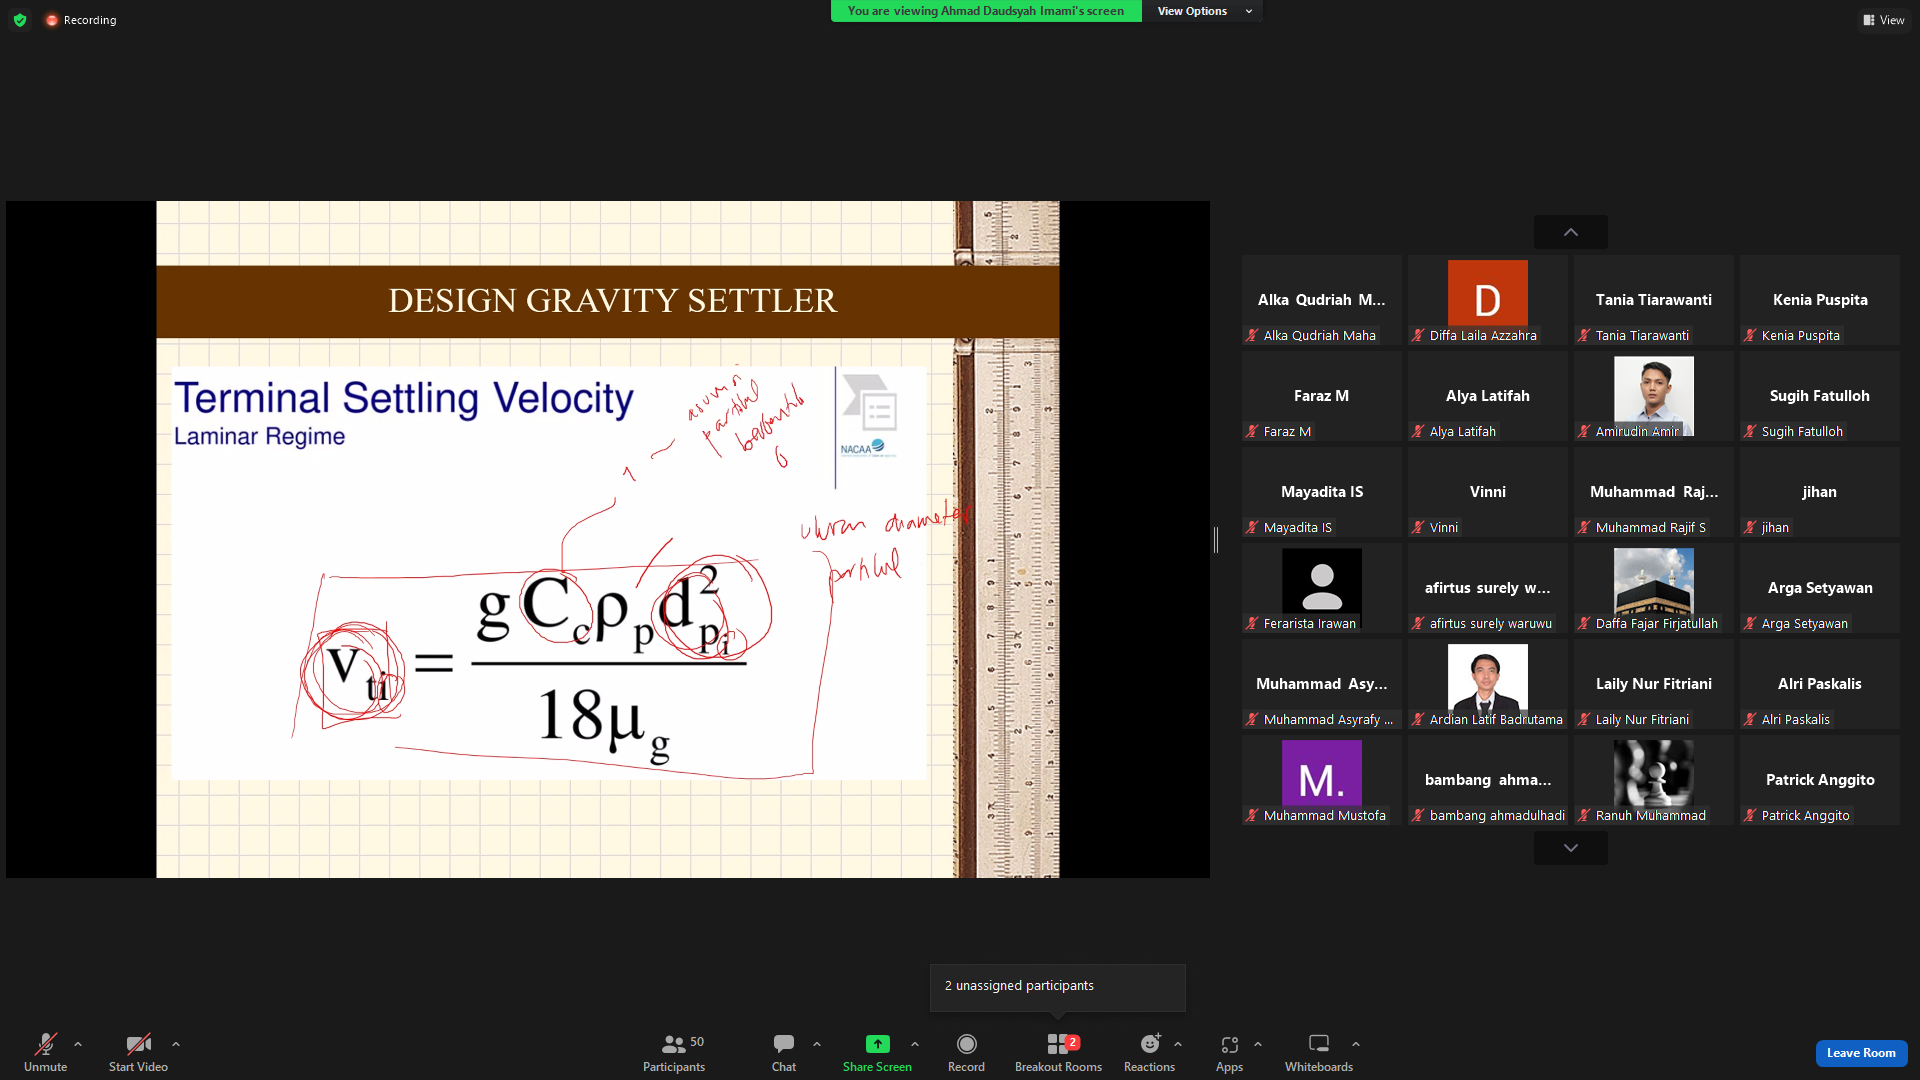Select Arga Setyawan's video tile
This screenshot has height=1080, width=1920.
(x=1820, y=588)
